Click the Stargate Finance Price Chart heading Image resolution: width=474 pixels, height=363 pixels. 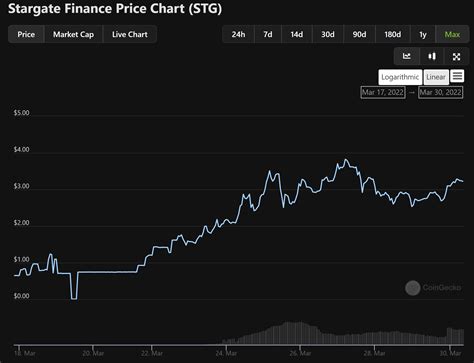pos(115,9)
